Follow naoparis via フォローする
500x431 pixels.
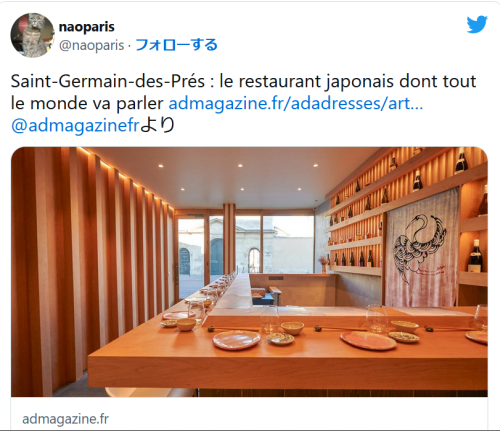click(x=177, y=45)
